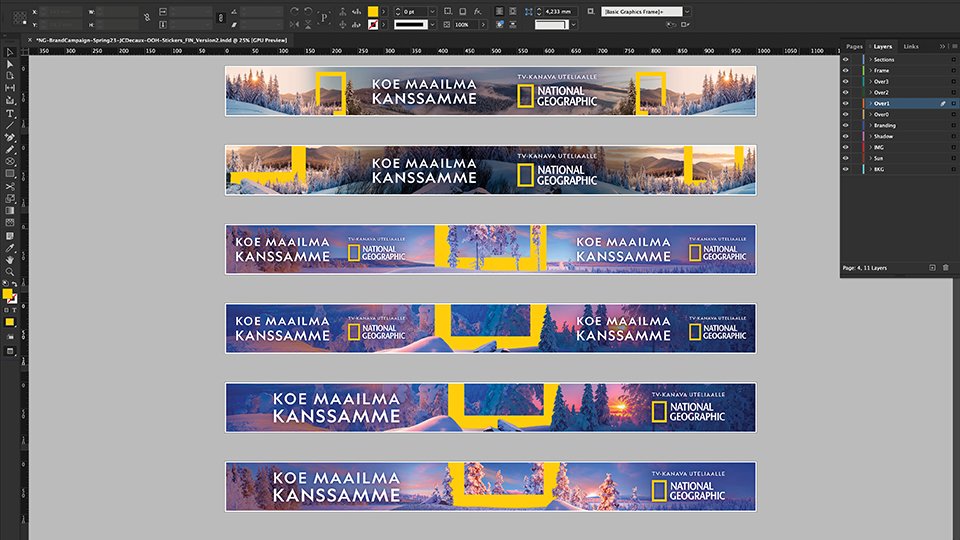Viewport: 960px width, 540px height.
Task: Open the stroke weight dropdown
Action: tap(432, 12)
